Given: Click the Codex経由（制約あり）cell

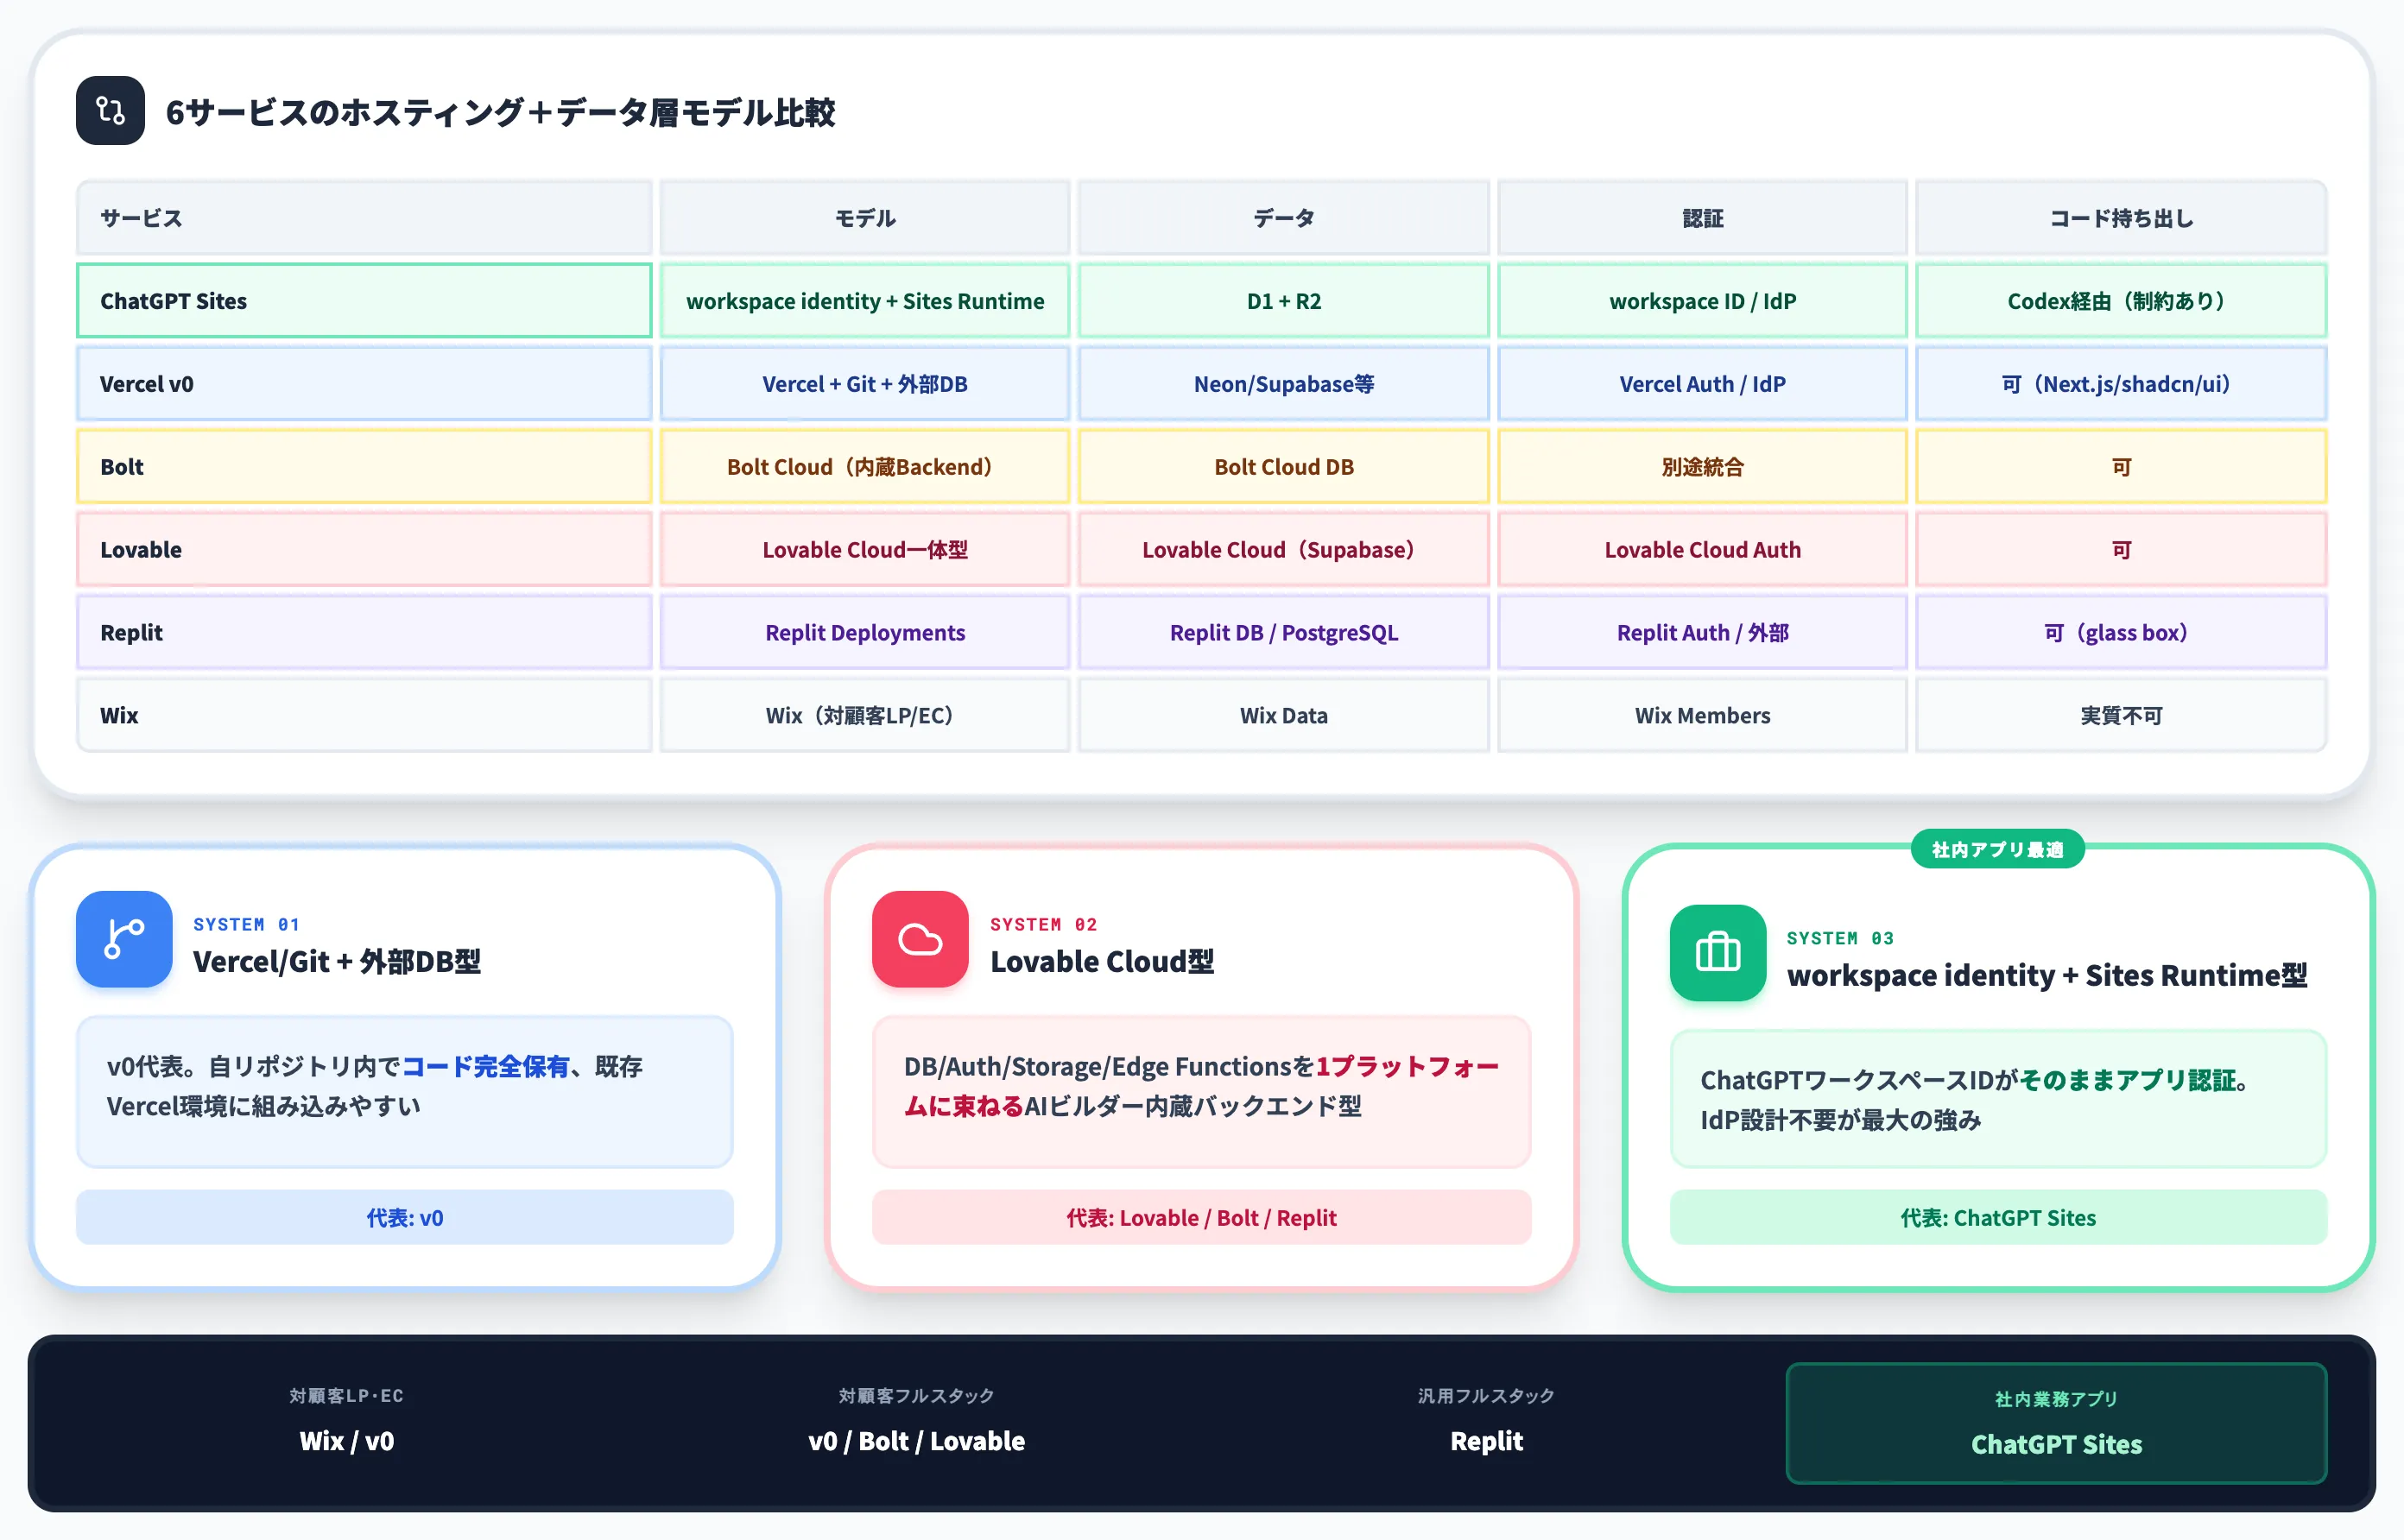Looking at the screenshot, I should tap(2121, 301).
